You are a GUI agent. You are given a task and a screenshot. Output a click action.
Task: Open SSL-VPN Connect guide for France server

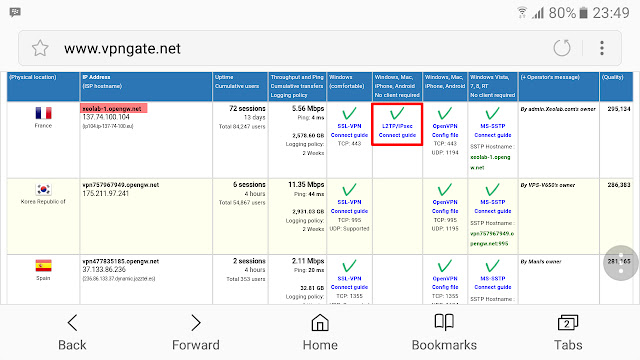[x=349, y=131]
